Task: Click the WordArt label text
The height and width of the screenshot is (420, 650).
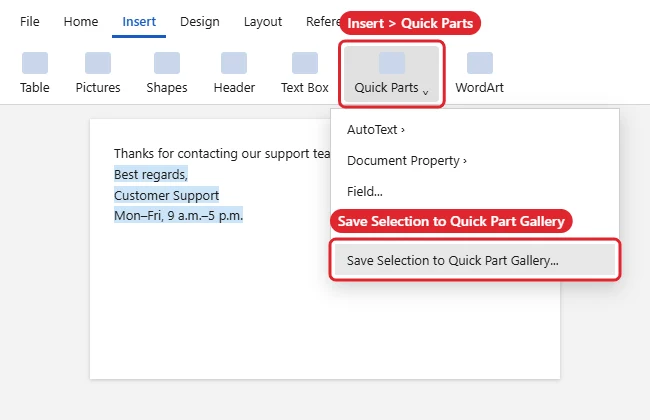Action: [480, 87]
